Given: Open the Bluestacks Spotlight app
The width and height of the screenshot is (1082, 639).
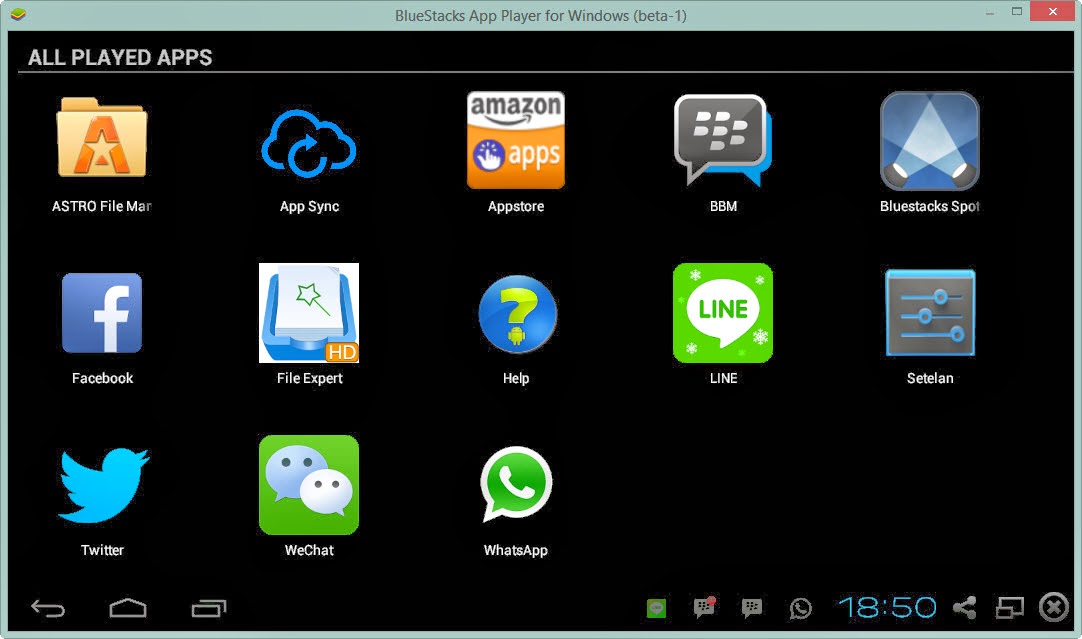Looking at the screenshot, I should click(x=929, y=141).
